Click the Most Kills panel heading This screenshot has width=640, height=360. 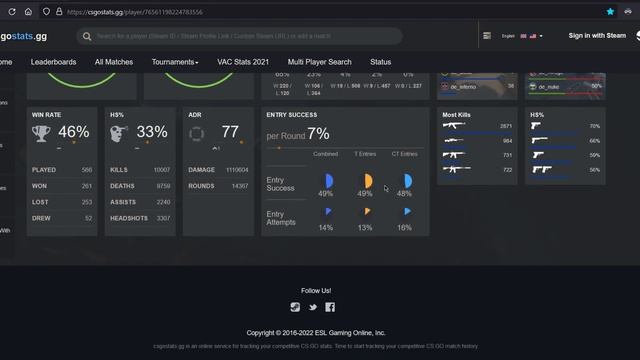[x=456, y=115]
